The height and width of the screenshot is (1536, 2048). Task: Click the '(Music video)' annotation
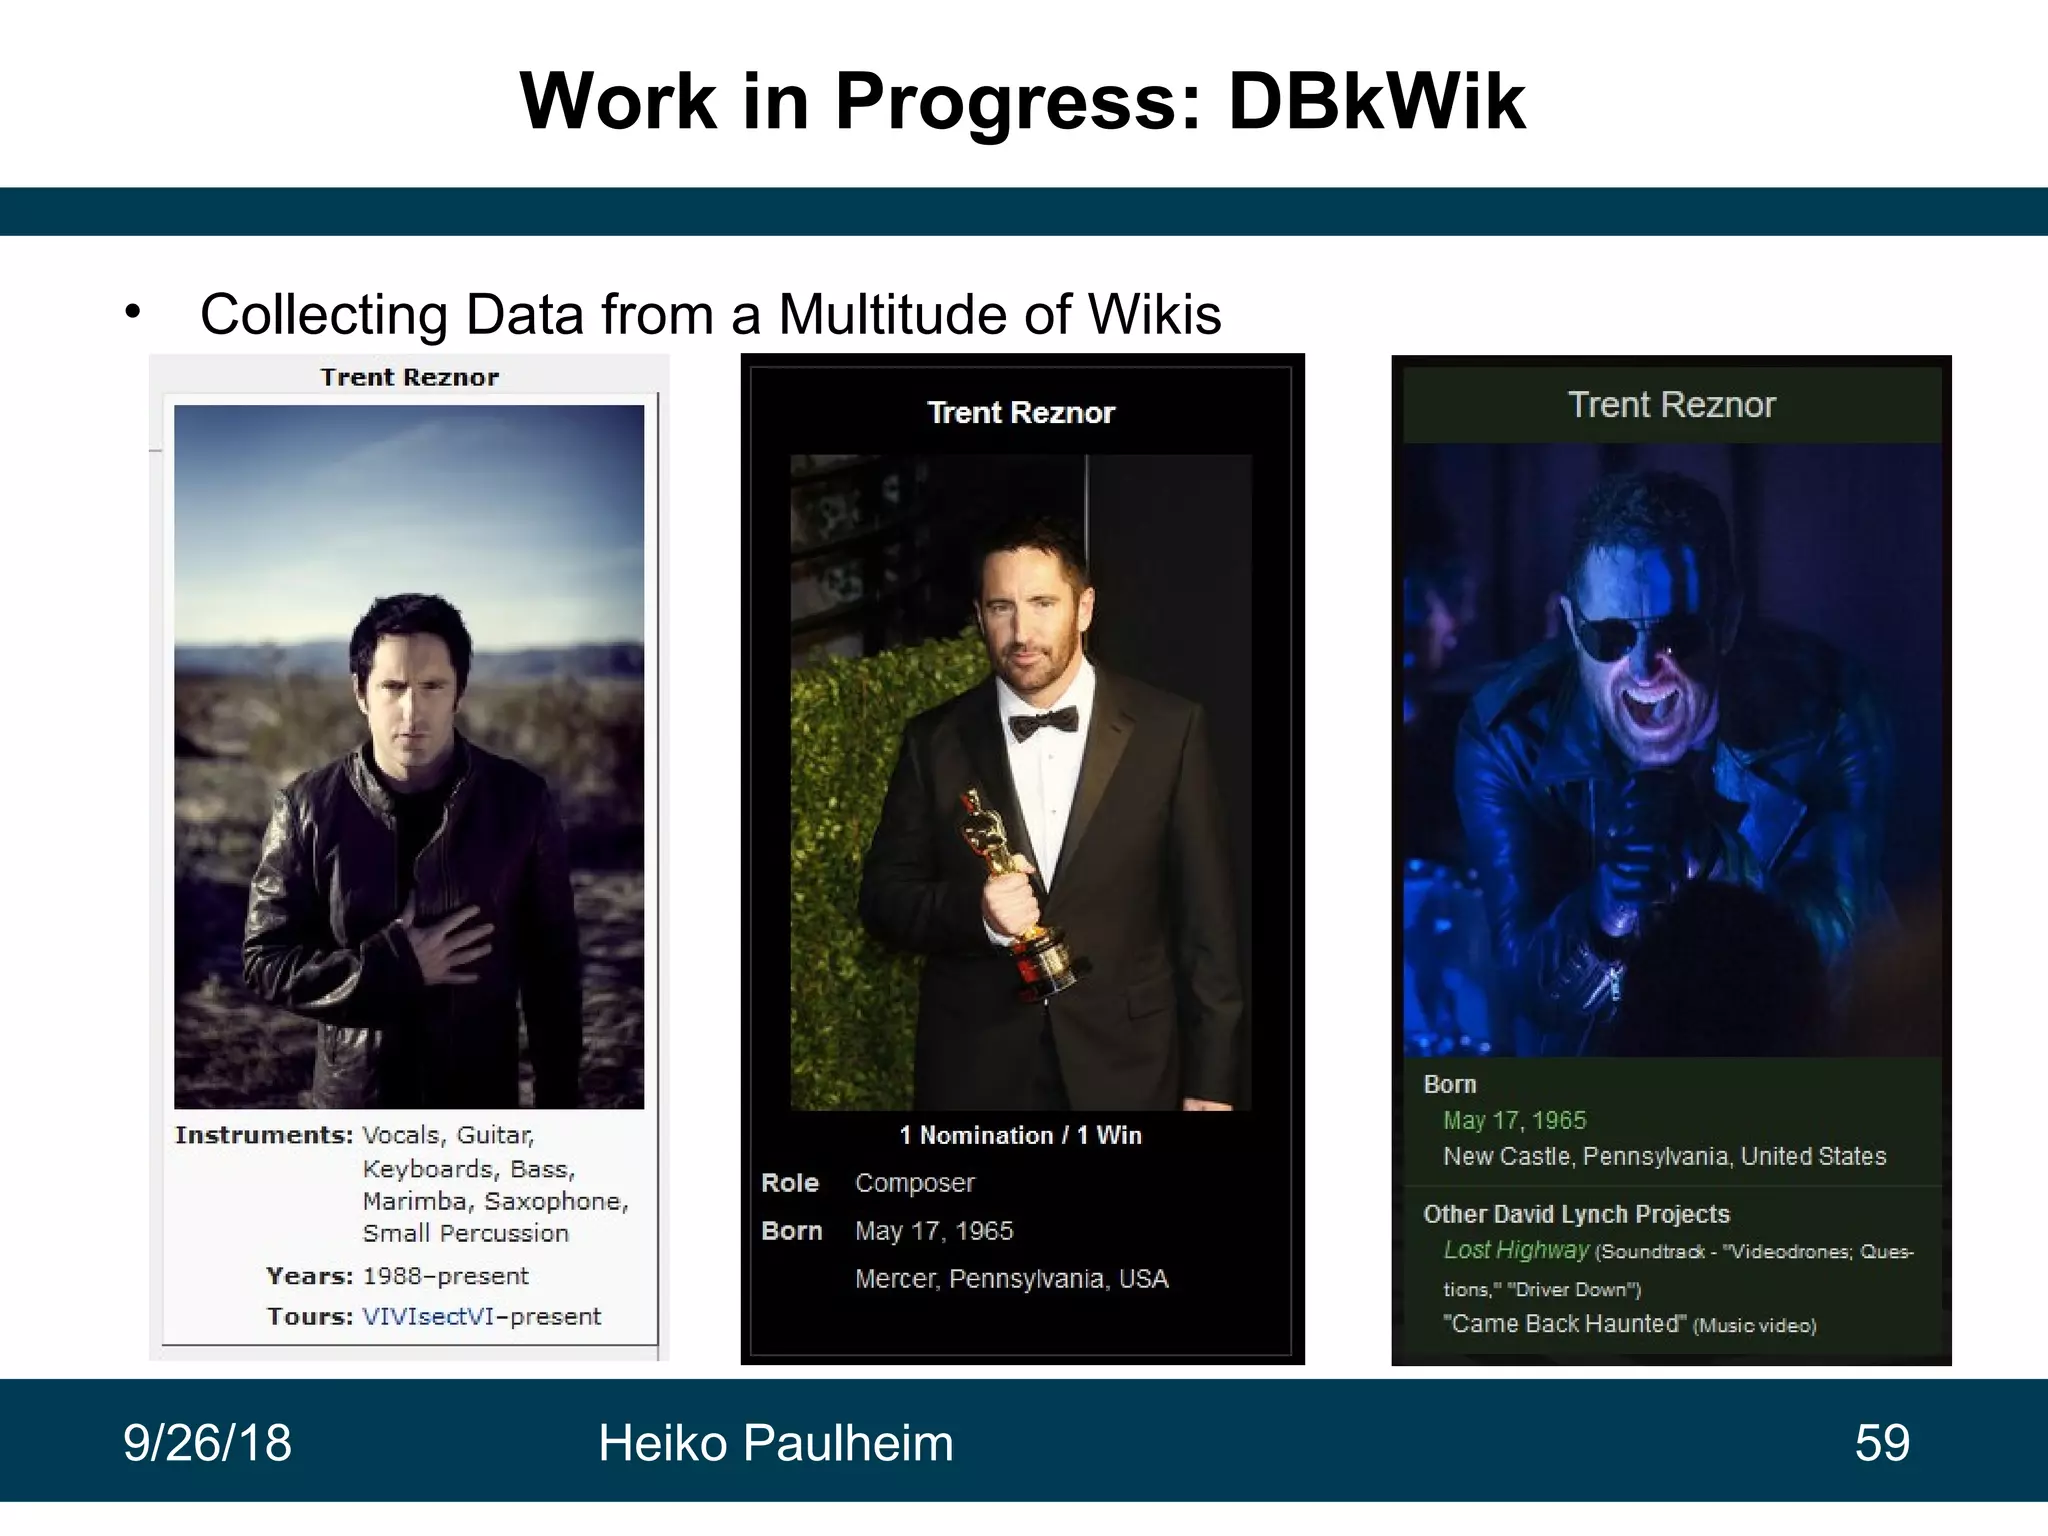click(1755, 1326)
